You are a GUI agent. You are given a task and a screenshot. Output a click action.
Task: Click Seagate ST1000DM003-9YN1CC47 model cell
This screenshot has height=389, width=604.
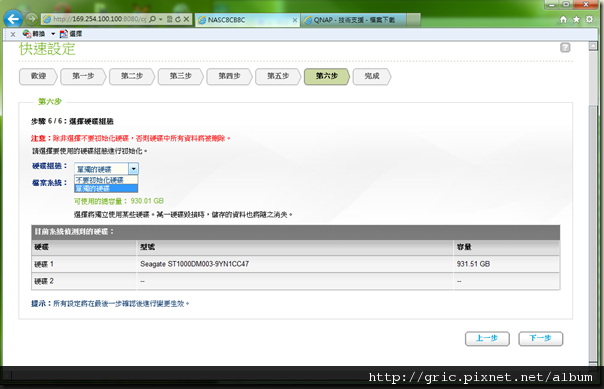(295, 264)
